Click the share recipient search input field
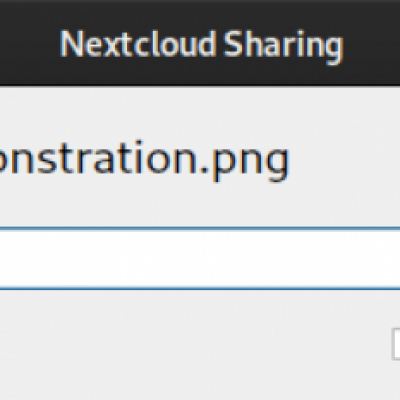400x400 pixels. pyautogui.click(x=200, y=259)
